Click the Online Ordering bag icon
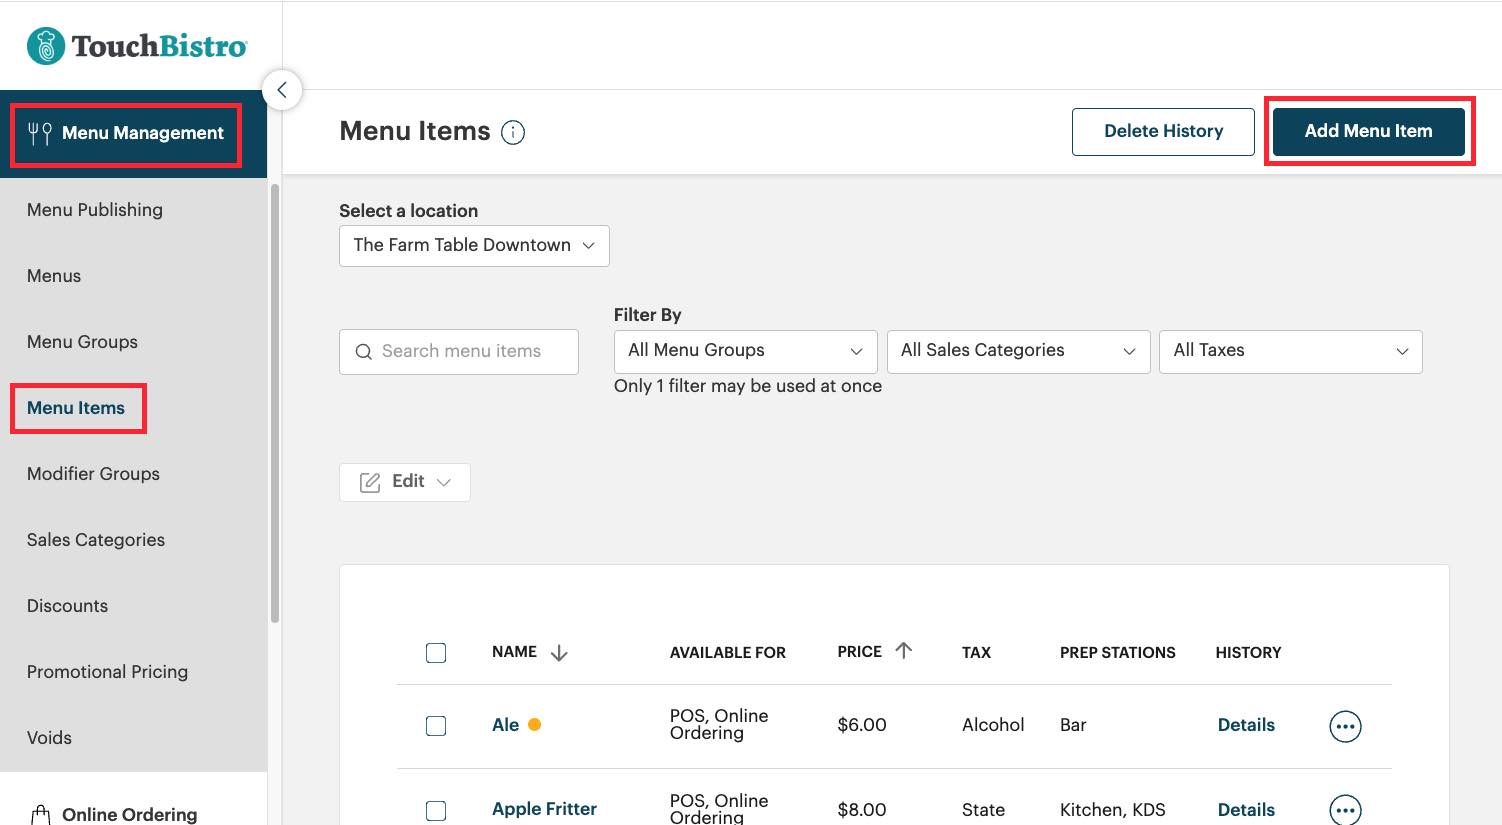 point(41,813)
